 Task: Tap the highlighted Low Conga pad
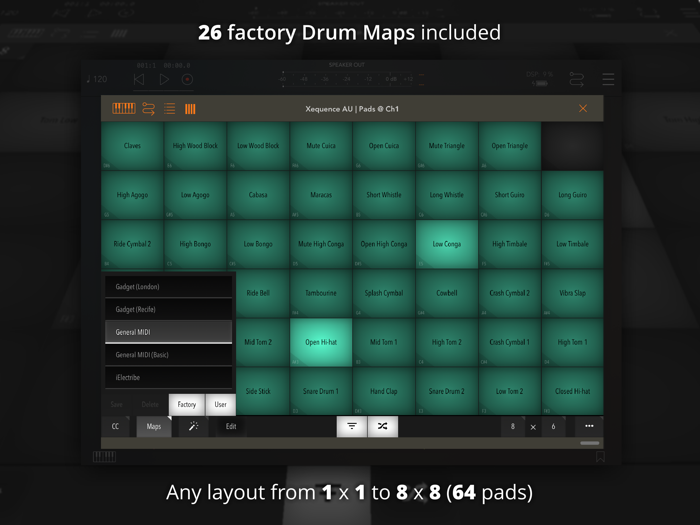[x=446, y=244]
